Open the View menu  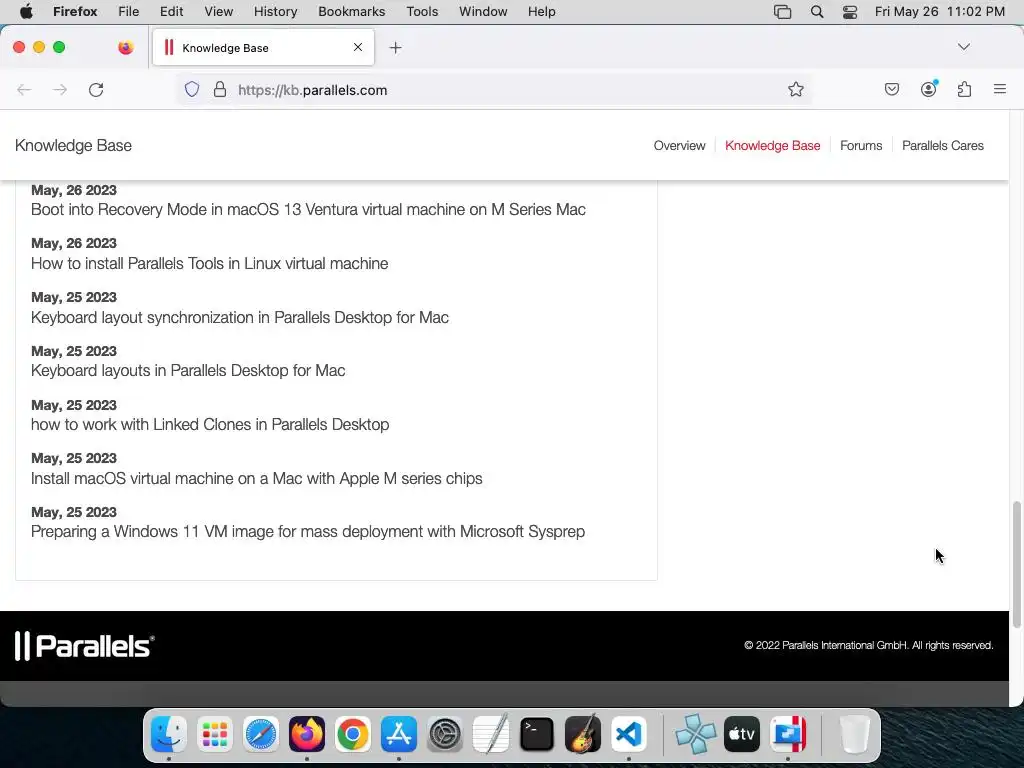tap(219, 12)
